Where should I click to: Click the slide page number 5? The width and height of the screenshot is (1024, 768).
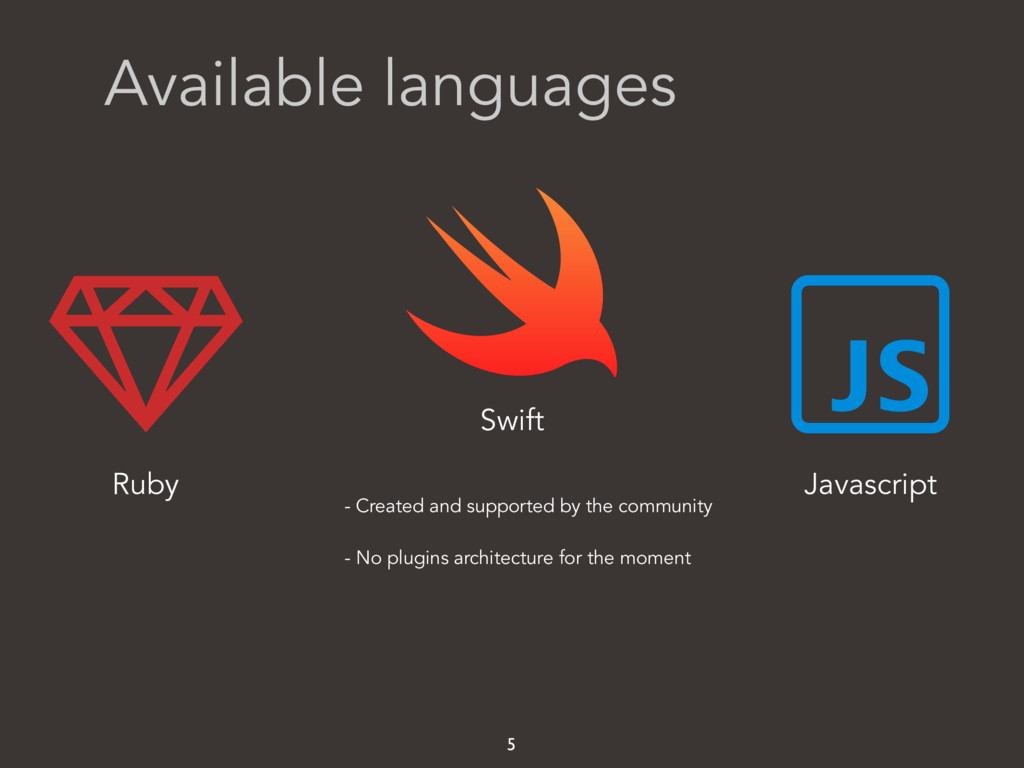(511, 744)
